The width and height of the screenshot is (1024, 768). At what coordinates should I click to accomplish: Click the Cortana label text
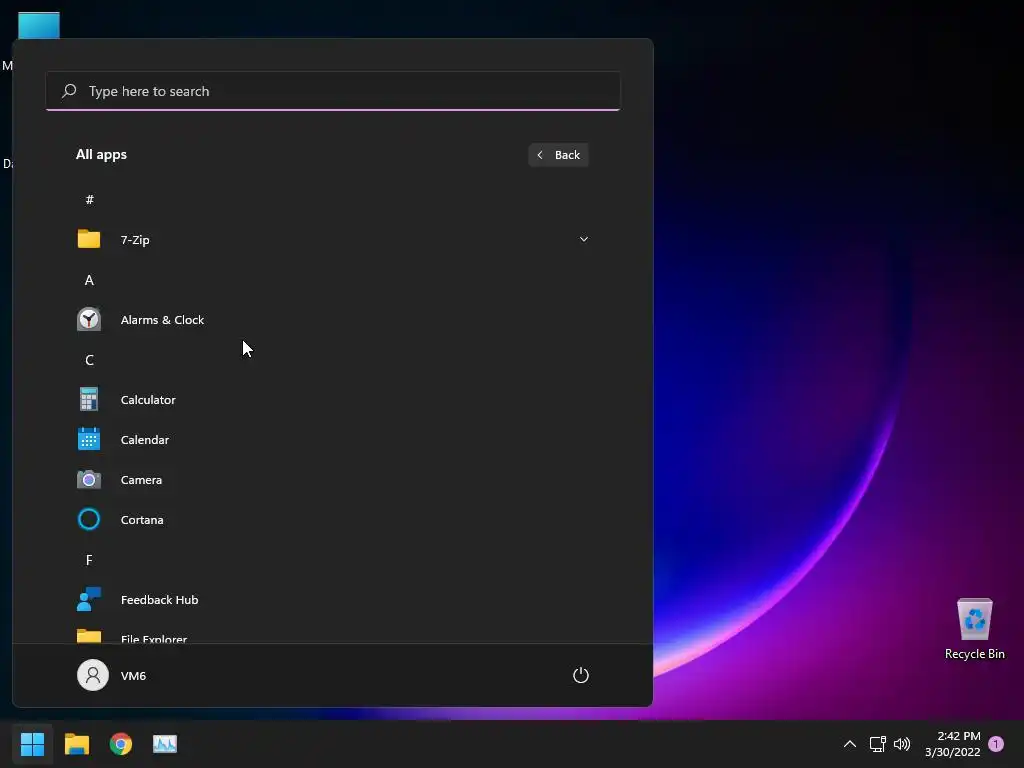pos(142,520)
